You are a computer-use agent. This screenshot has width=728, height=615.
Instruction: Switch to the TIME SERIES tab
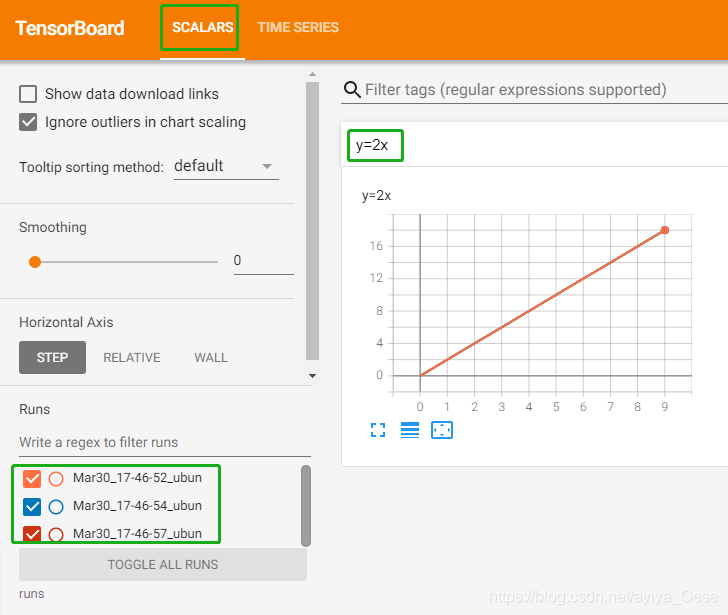coord(298,27)
